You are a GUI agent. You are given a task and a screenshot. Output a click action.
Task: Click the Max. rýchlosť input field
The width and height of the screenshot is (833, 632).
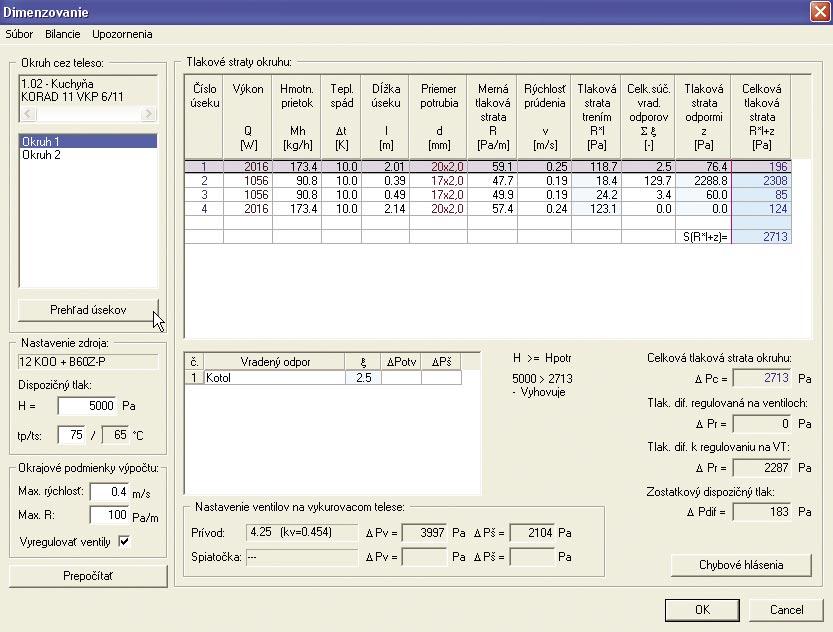pyautogui.click(x=109, y=492)
